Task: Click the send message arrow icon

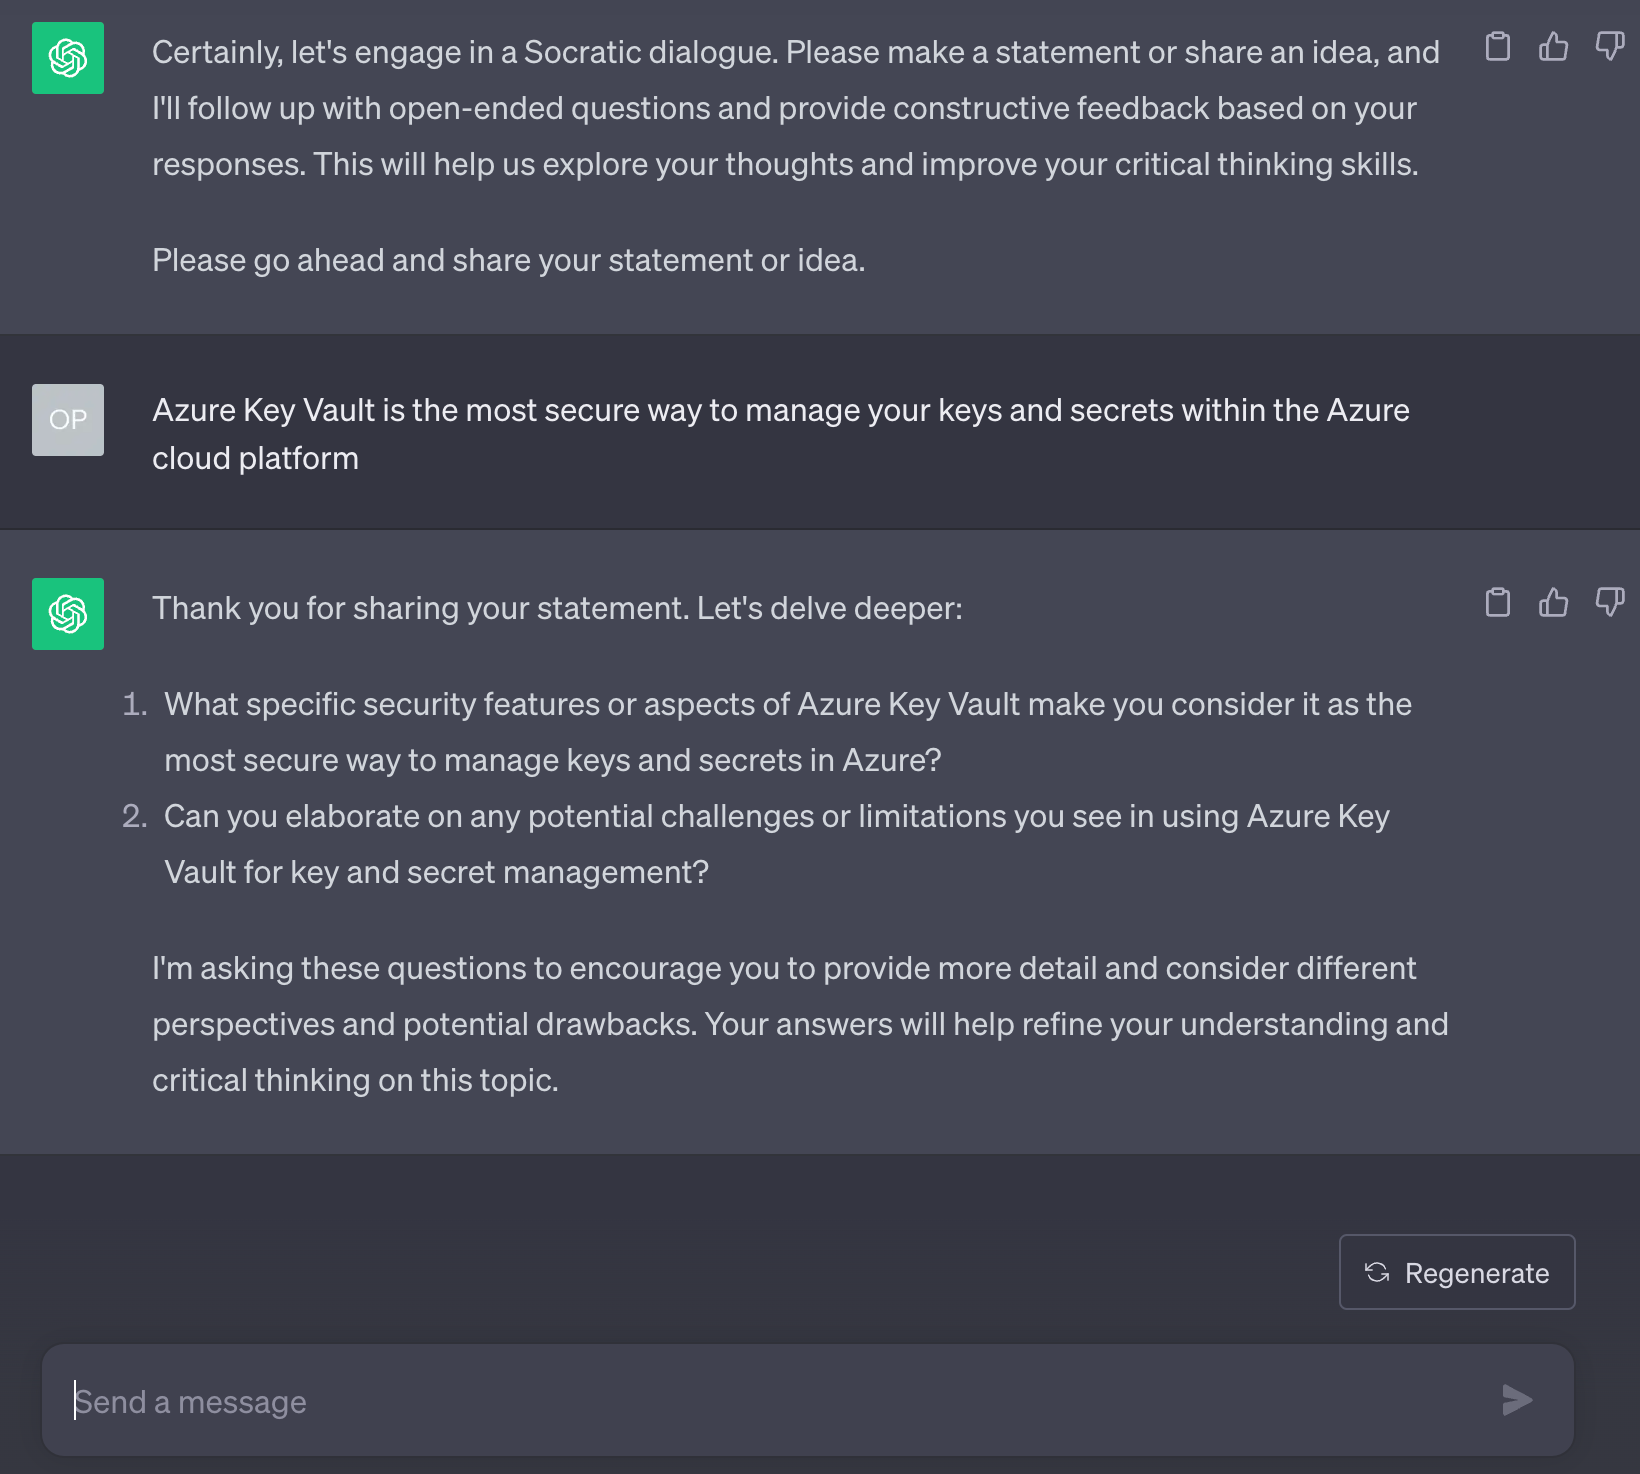Action: coord(1518,1400)
